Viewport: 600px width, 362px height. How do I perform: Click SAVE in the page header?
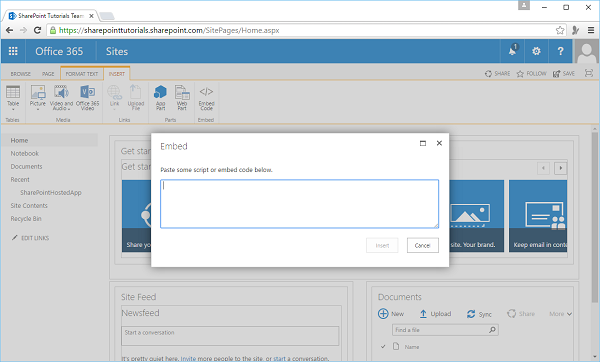coord(564,73)
